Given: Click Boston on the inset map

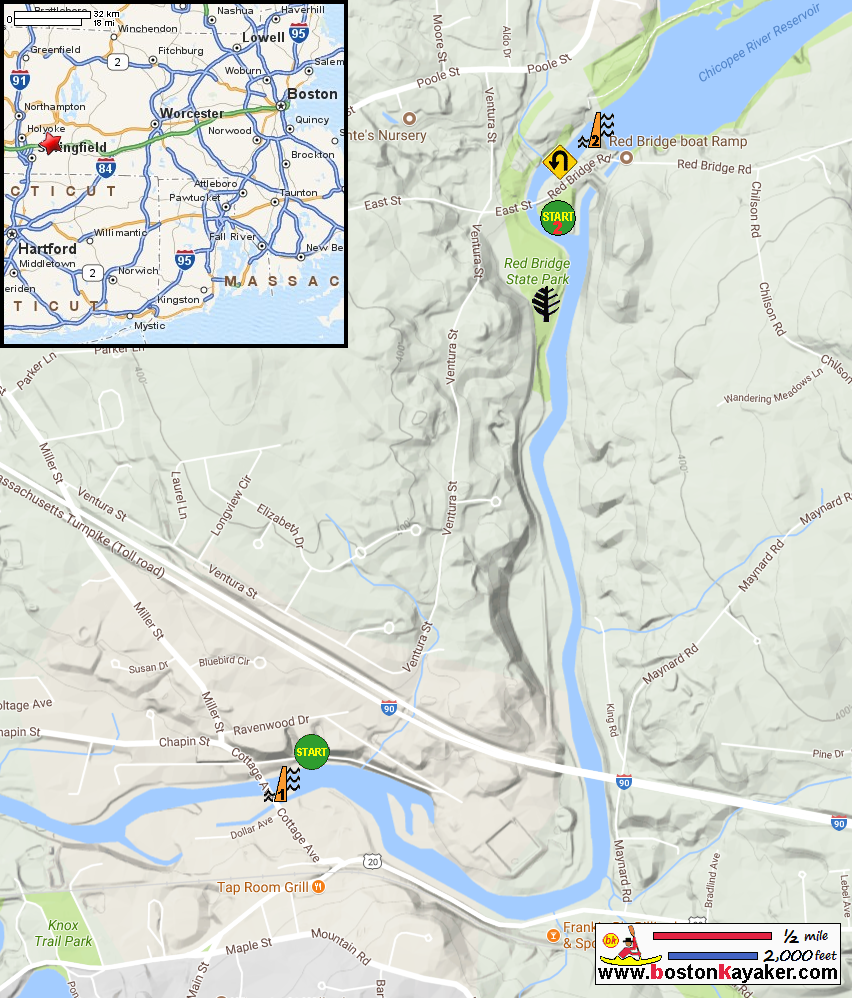Looking at the screenshot, I should 312,94.
